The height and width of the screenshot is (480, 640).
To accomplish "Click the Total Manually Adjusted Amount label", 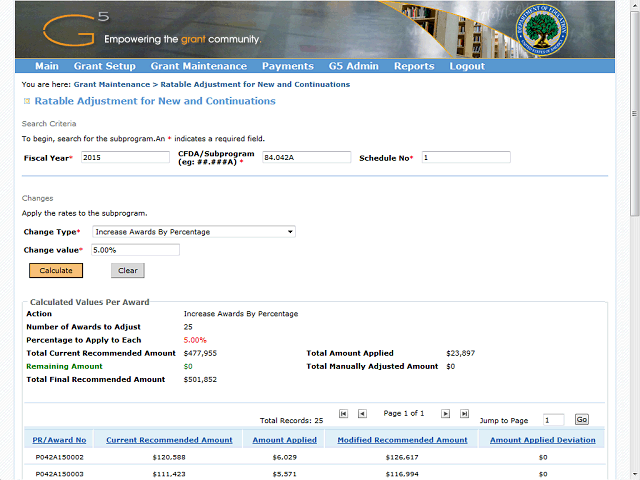I will [x=372, y=366].
